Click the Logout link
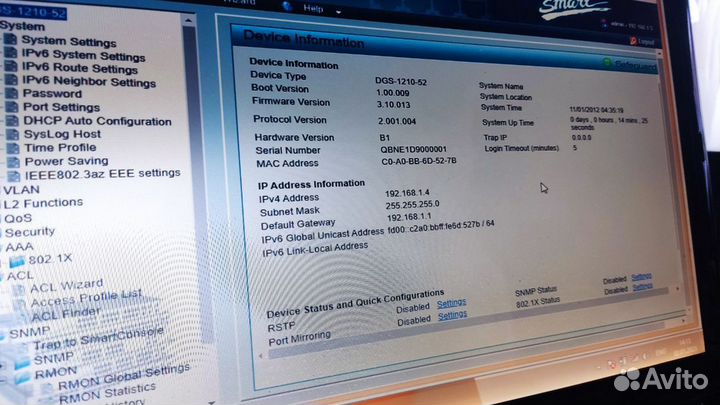 coord(646,42)
